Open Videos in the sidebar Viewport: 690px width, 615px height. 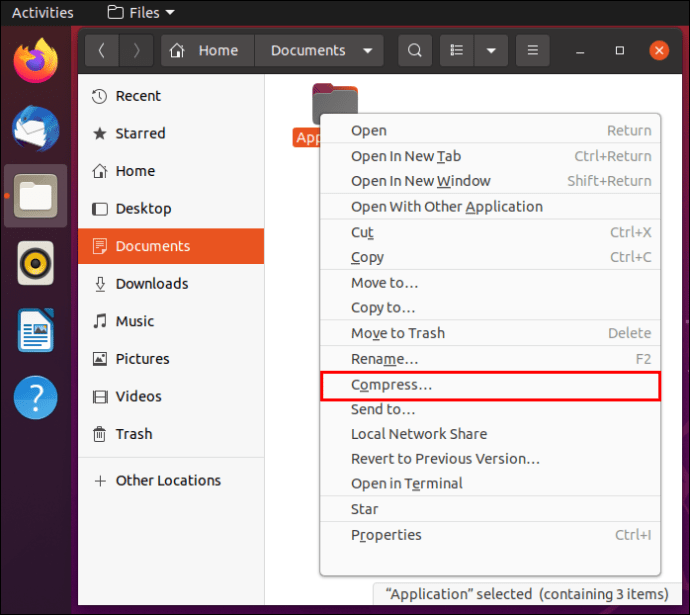[171, 396]
